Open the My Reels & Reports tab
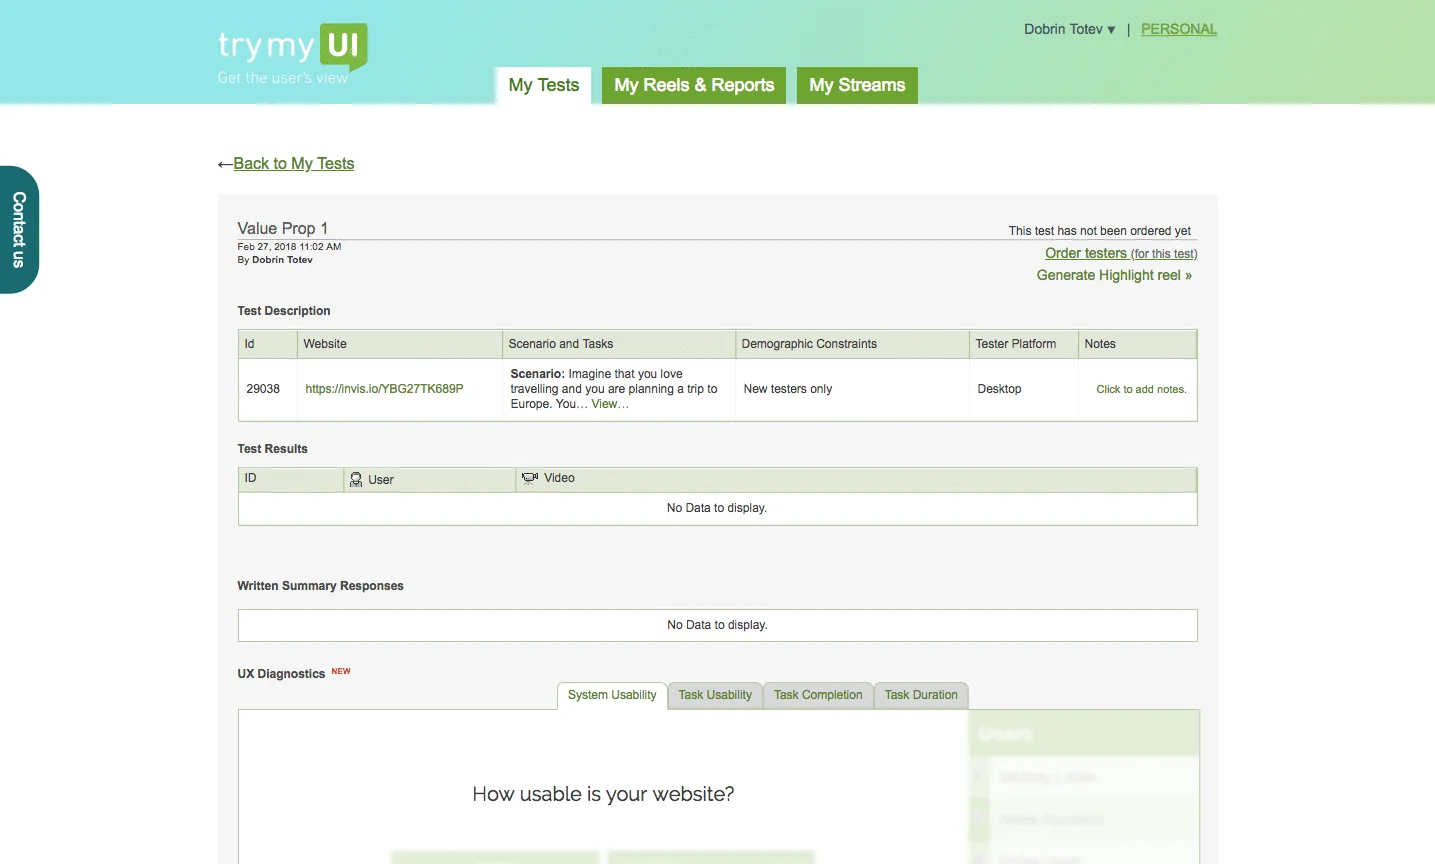 694,85
